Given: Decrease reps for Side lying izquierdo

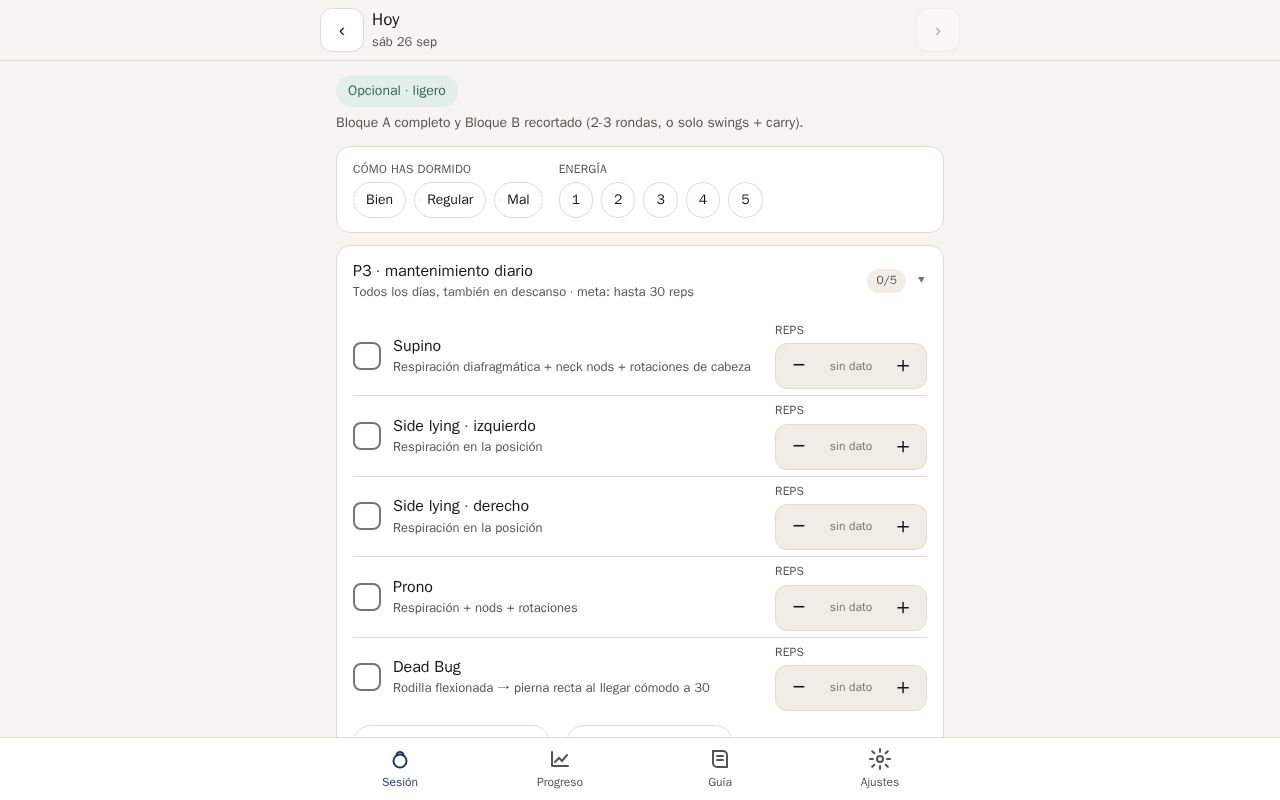Looking at the screenshot, I should tap(799, 447).
